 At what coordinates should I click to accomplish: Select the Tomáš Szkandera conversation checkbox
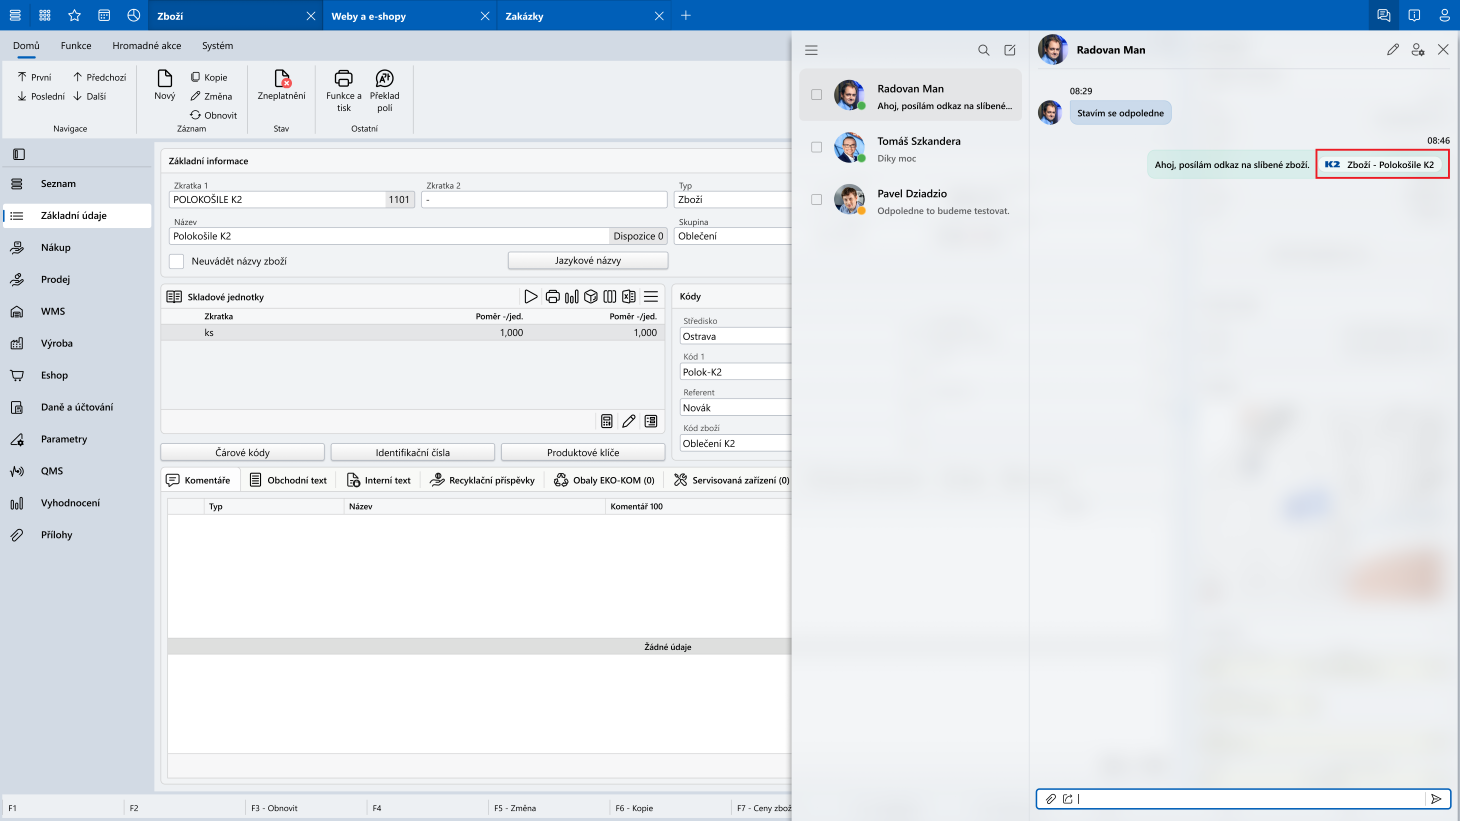tap(817, 147)
